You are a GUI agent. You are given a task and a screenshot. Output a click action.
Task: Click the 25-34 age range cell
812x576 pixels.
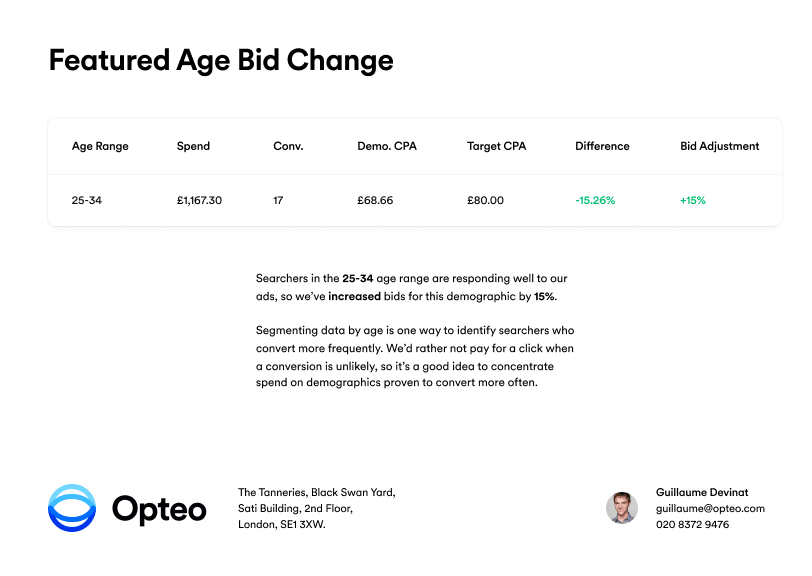coord(87,200)
